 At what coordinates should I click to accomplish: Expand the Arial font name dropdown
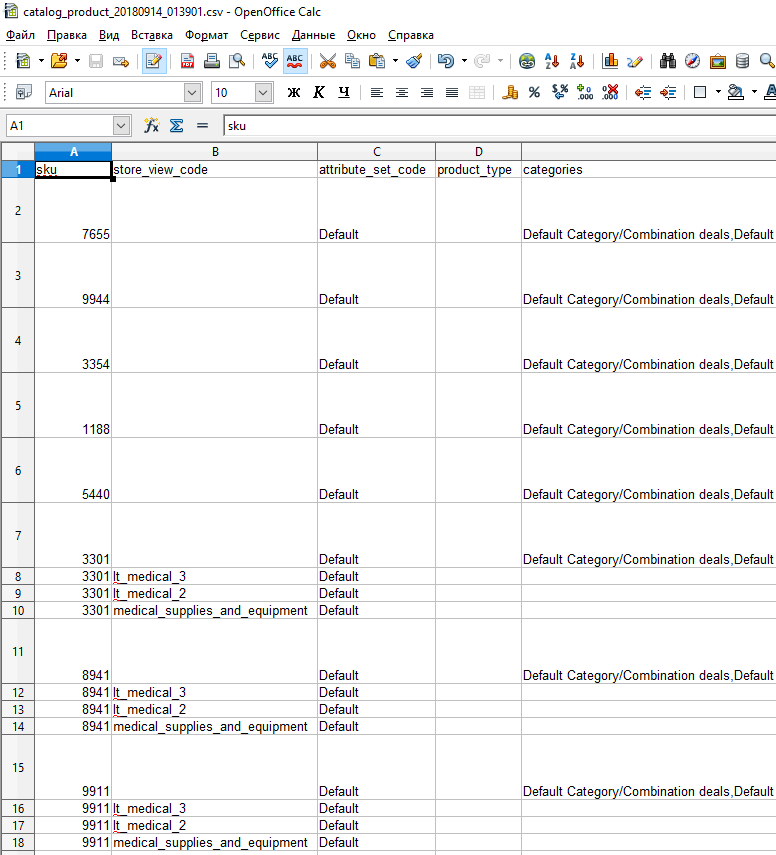pos(192,93)
